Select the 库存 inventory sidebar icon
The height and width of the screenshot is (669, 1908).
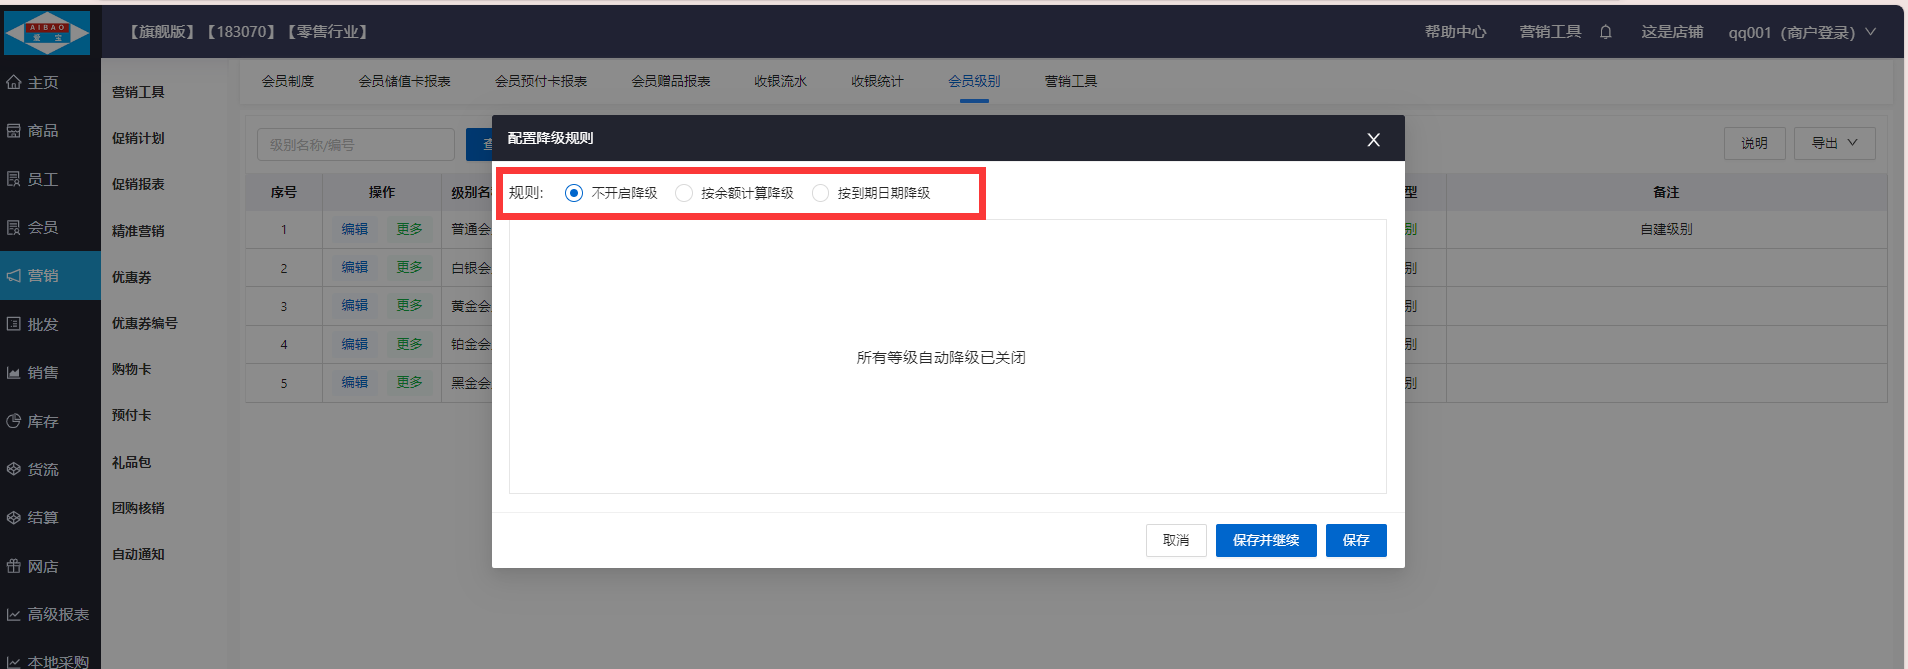14,421
